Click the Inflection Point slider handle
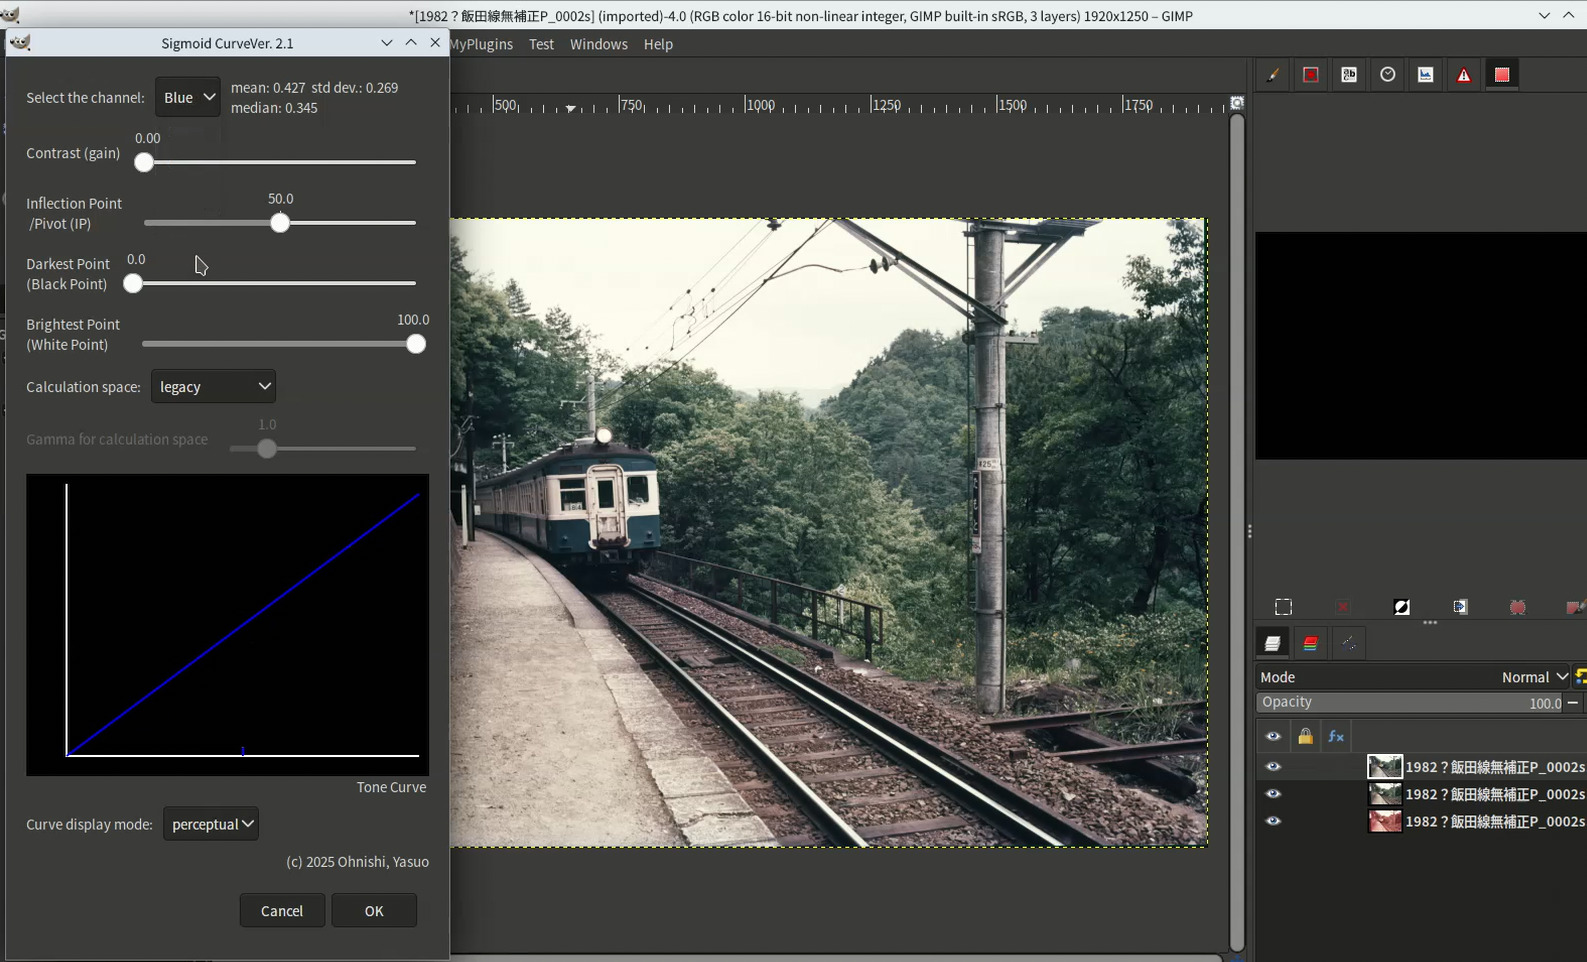 point(280,223)
